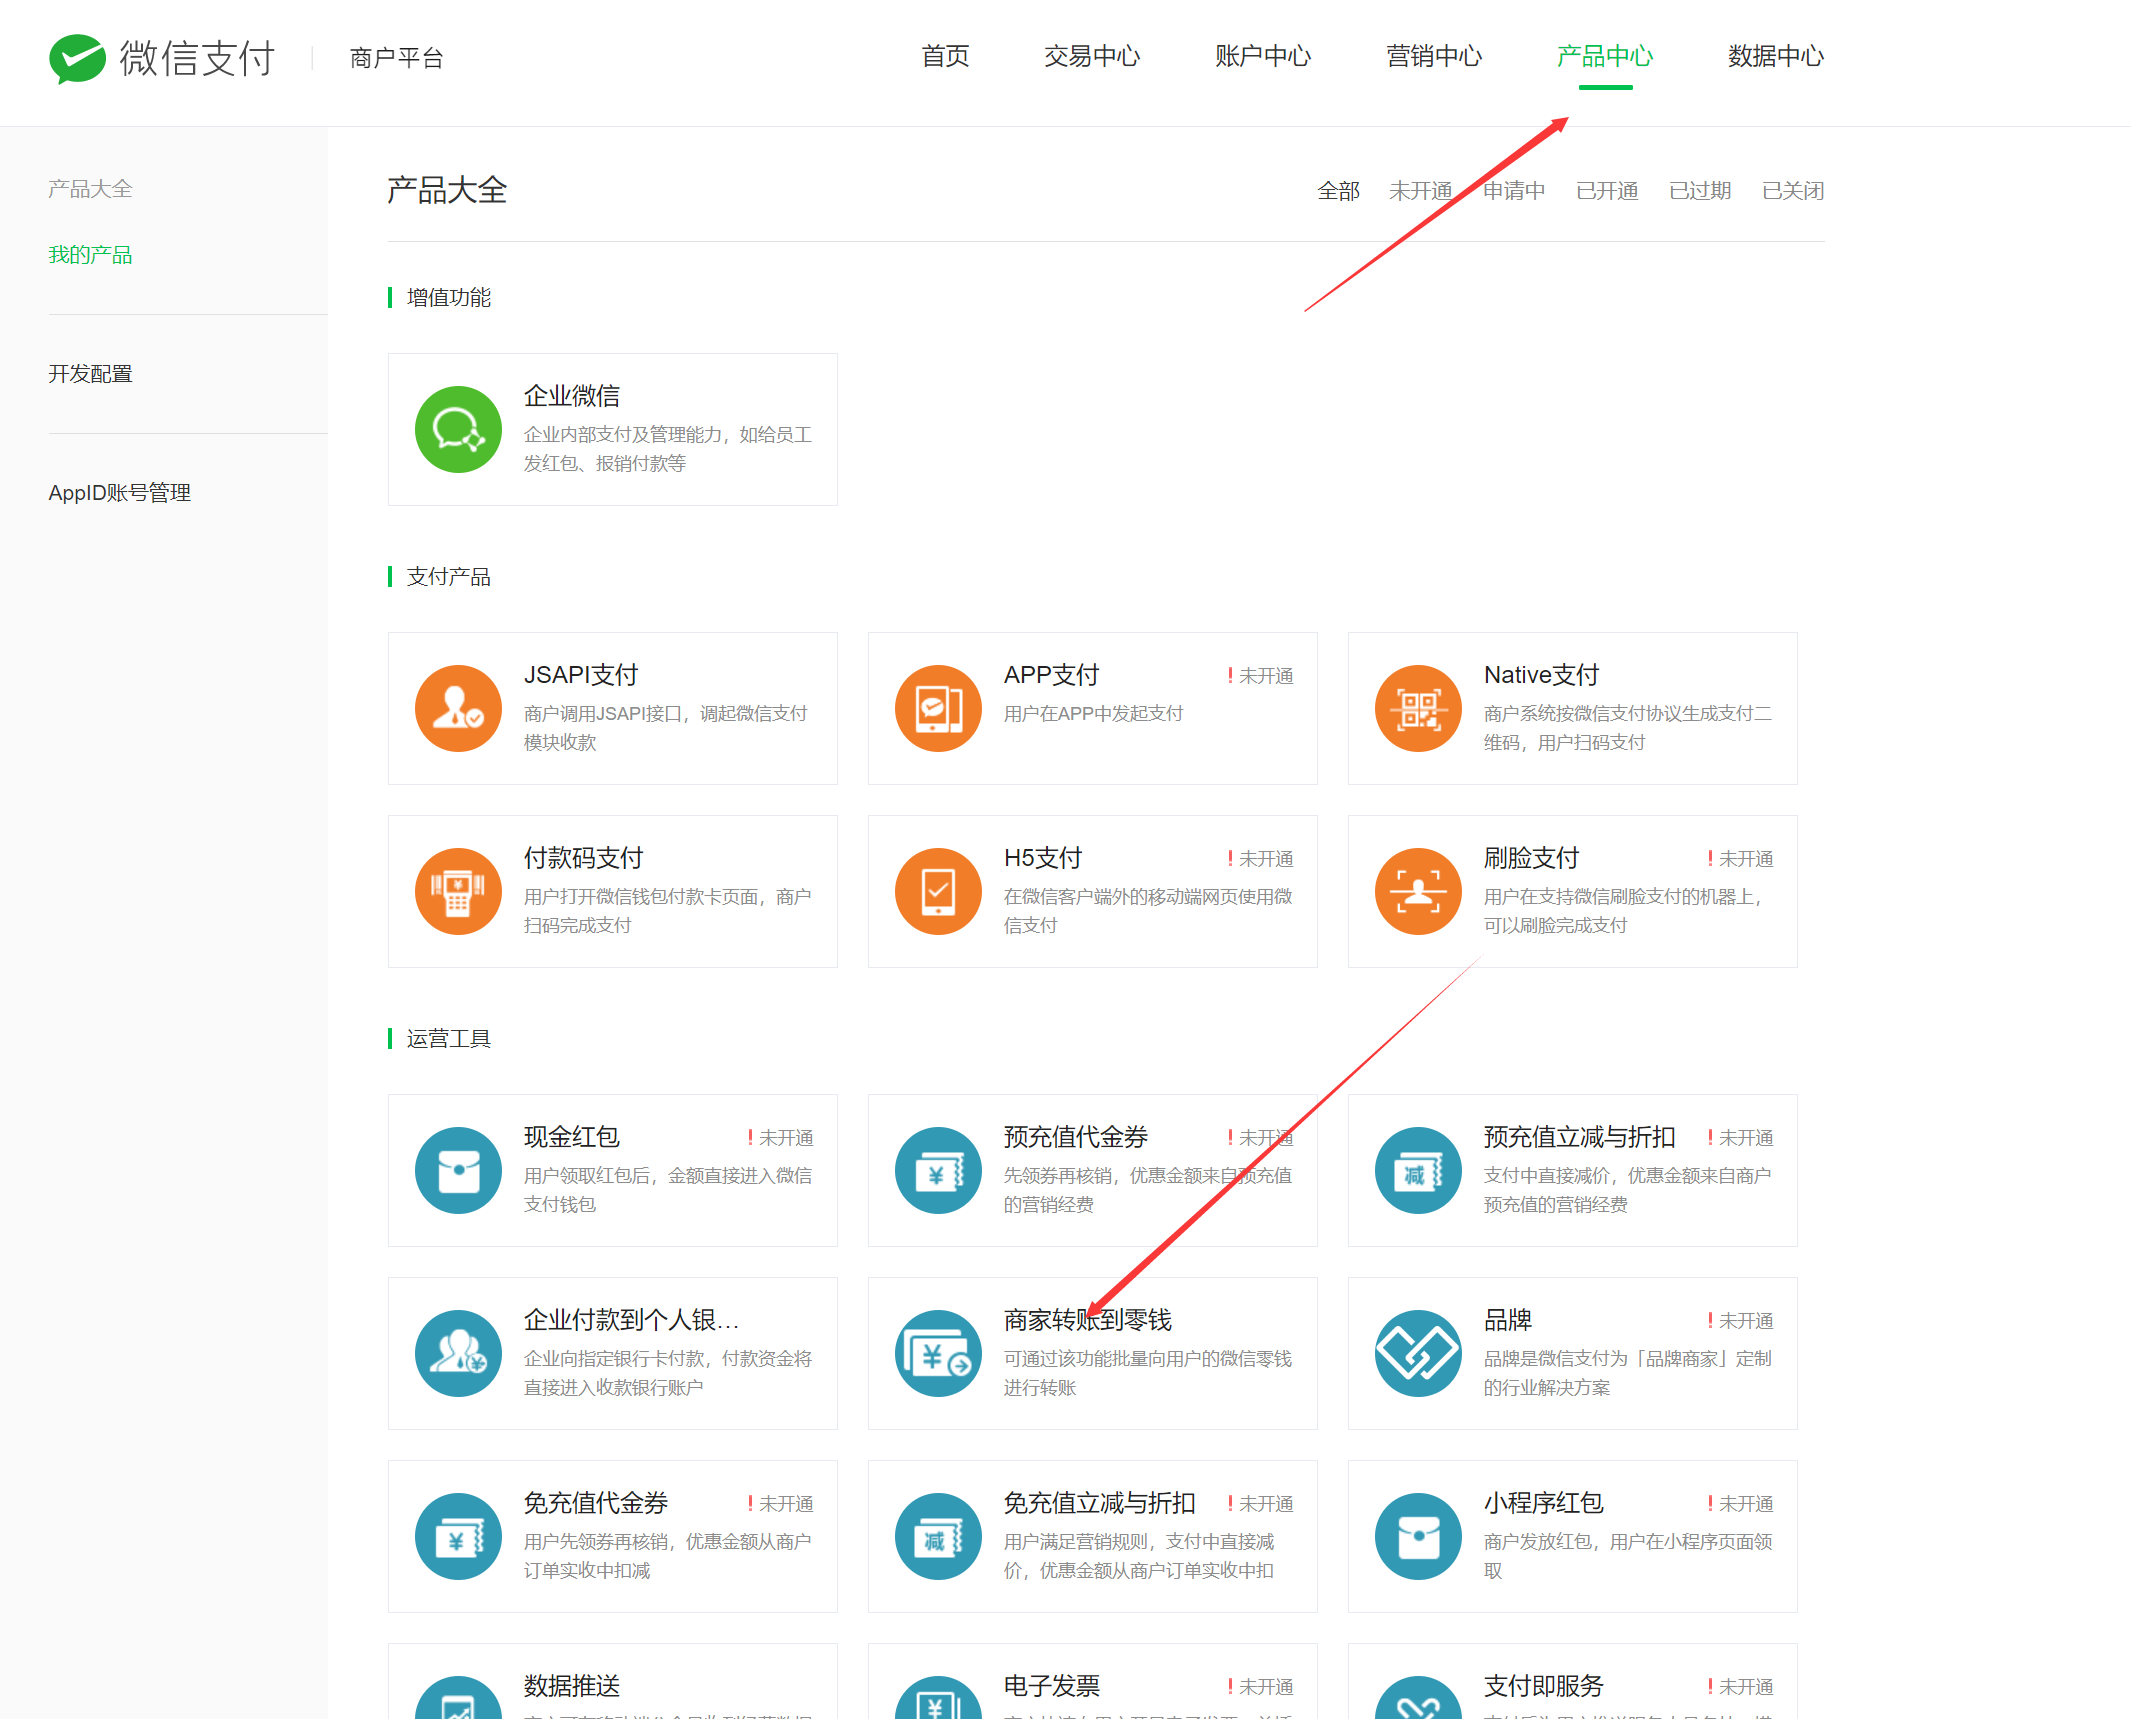Click the 品牌 diamond icon
Image resolution: width=2131 pixels, height=1719 pixels.
[x=1418, y=1353]
